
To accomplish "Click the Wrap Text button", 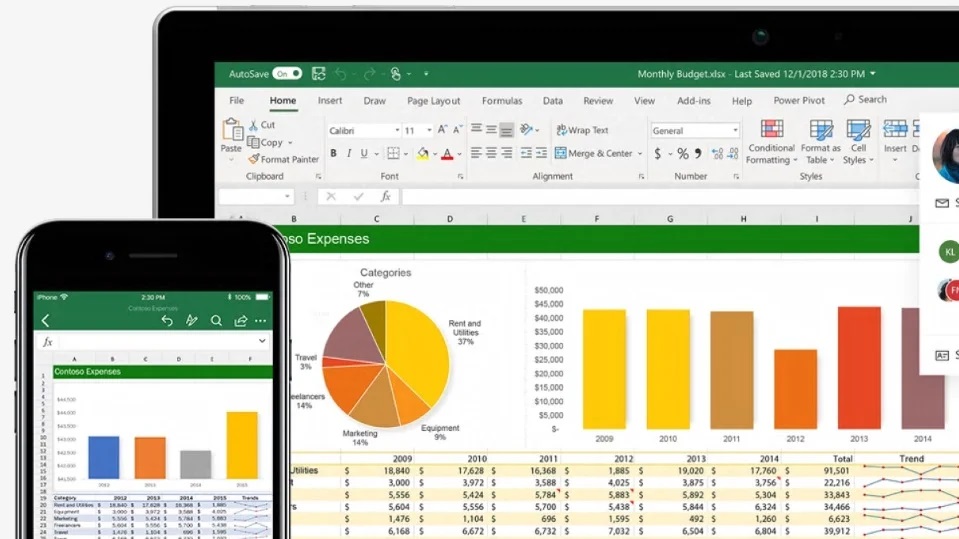I will [581, 130].
